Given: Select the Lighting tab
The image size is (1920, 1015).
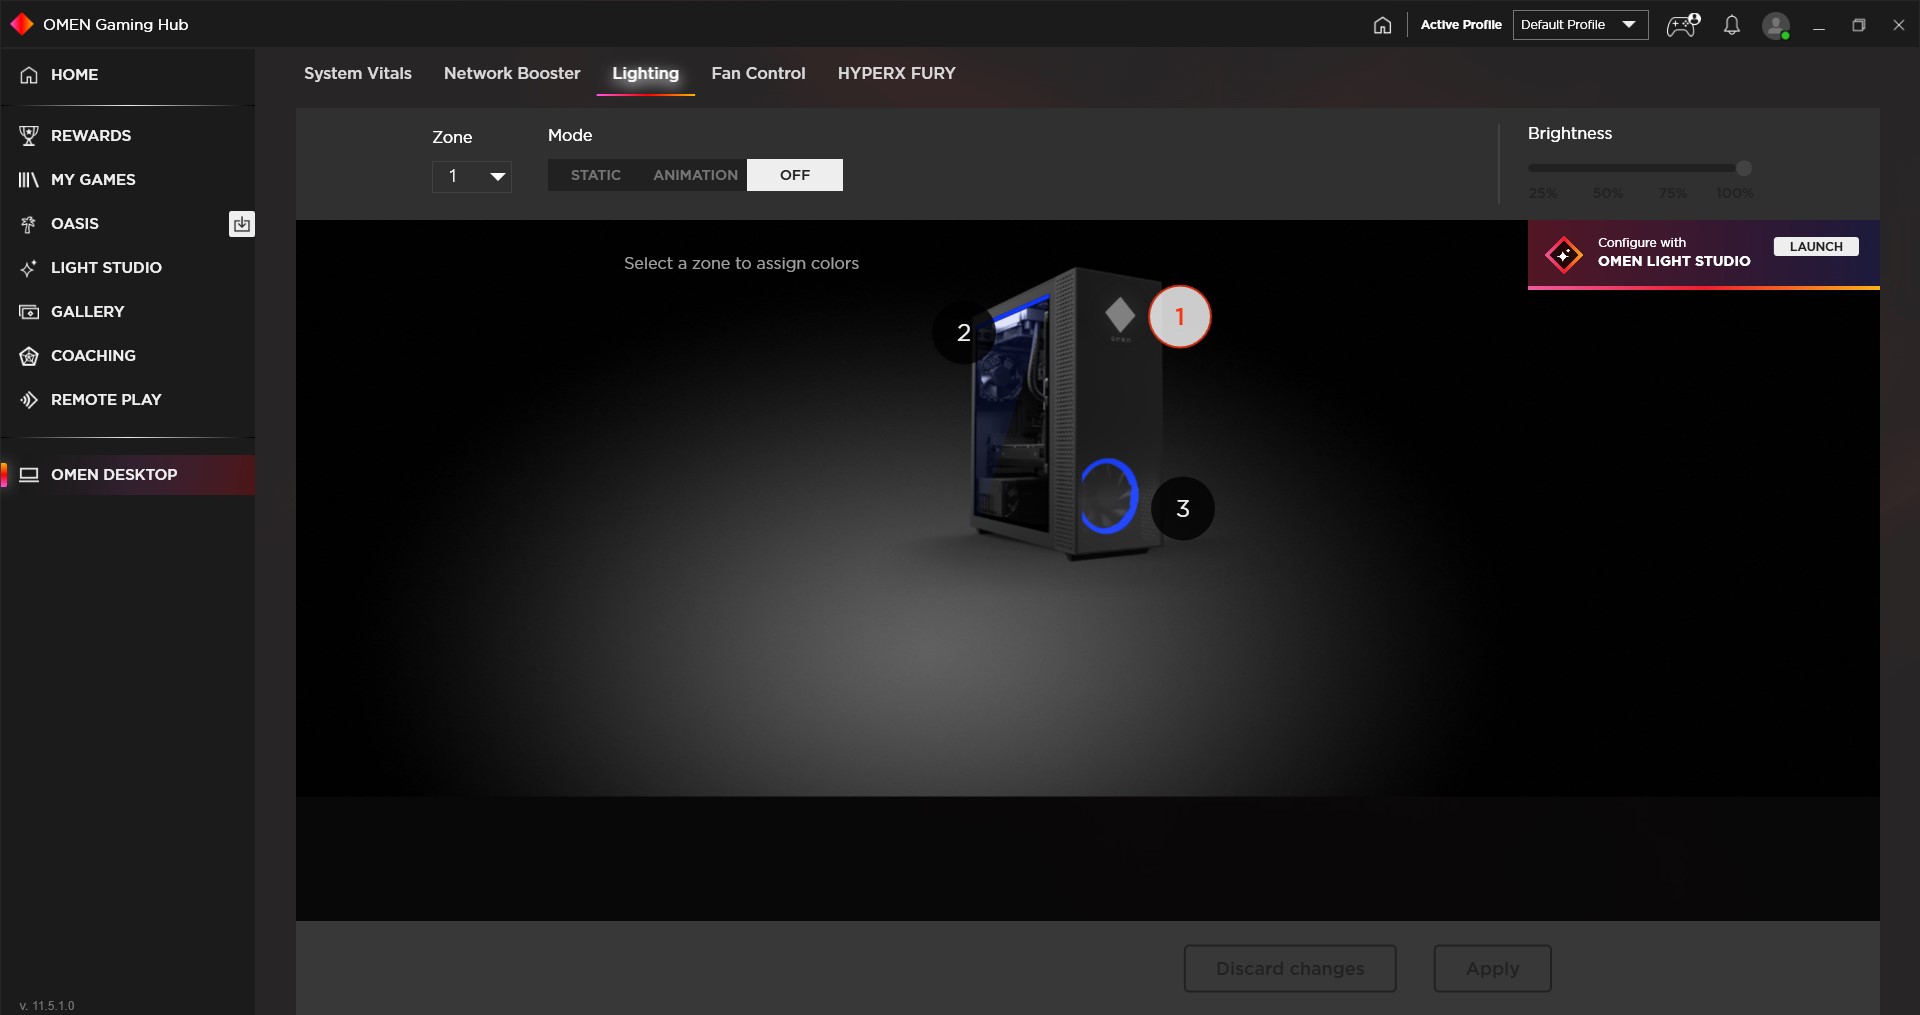Looking at the screenshot, I should coord(646,73).
